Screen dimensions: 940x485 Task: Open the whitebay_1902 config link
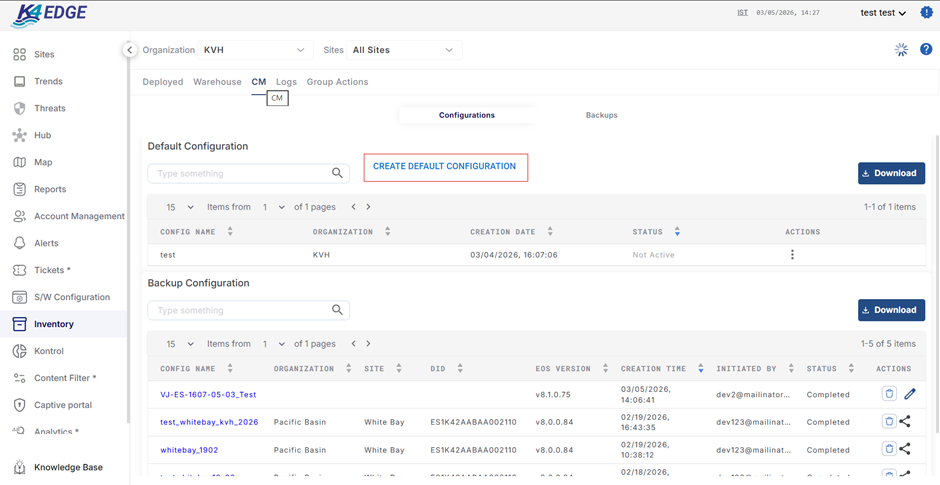coord(189,450)
